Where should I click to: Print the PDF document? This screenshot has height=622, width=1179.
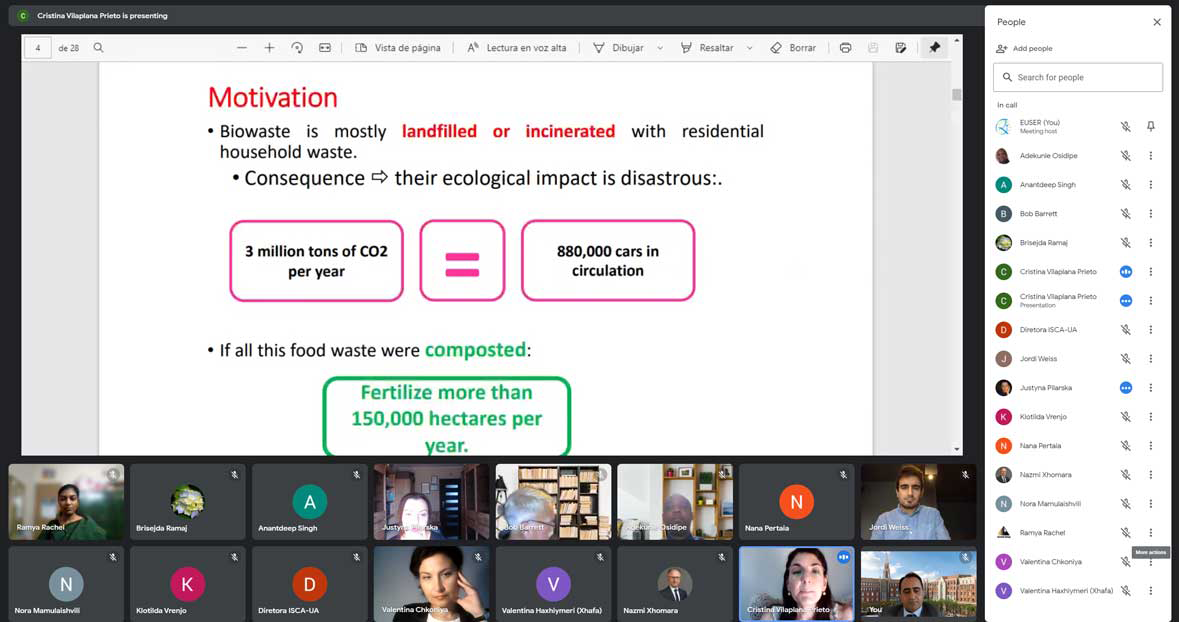coord(846,48)
